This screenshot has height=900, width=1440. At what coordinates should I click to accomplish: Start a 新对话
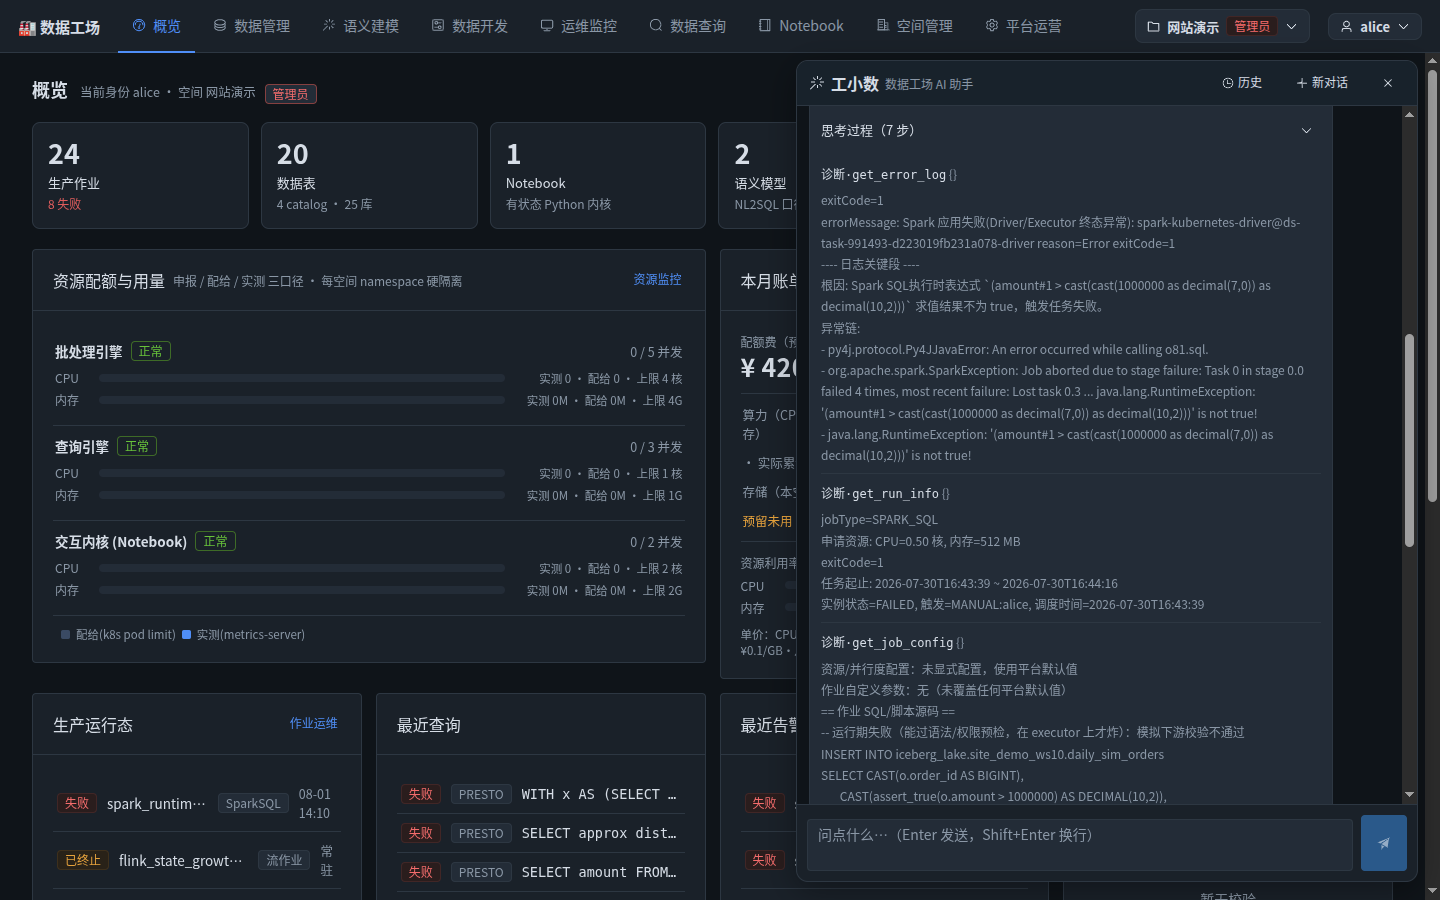[1322, 83]
